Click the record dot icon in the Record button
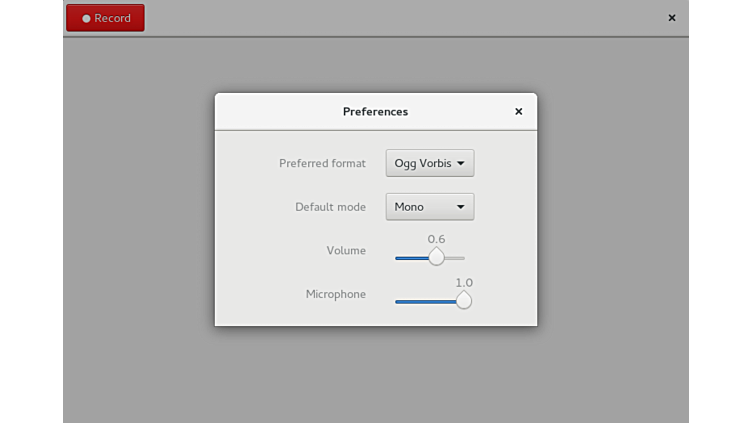The image size is (752, 423). pyautogui.click(x=86, y=18)
